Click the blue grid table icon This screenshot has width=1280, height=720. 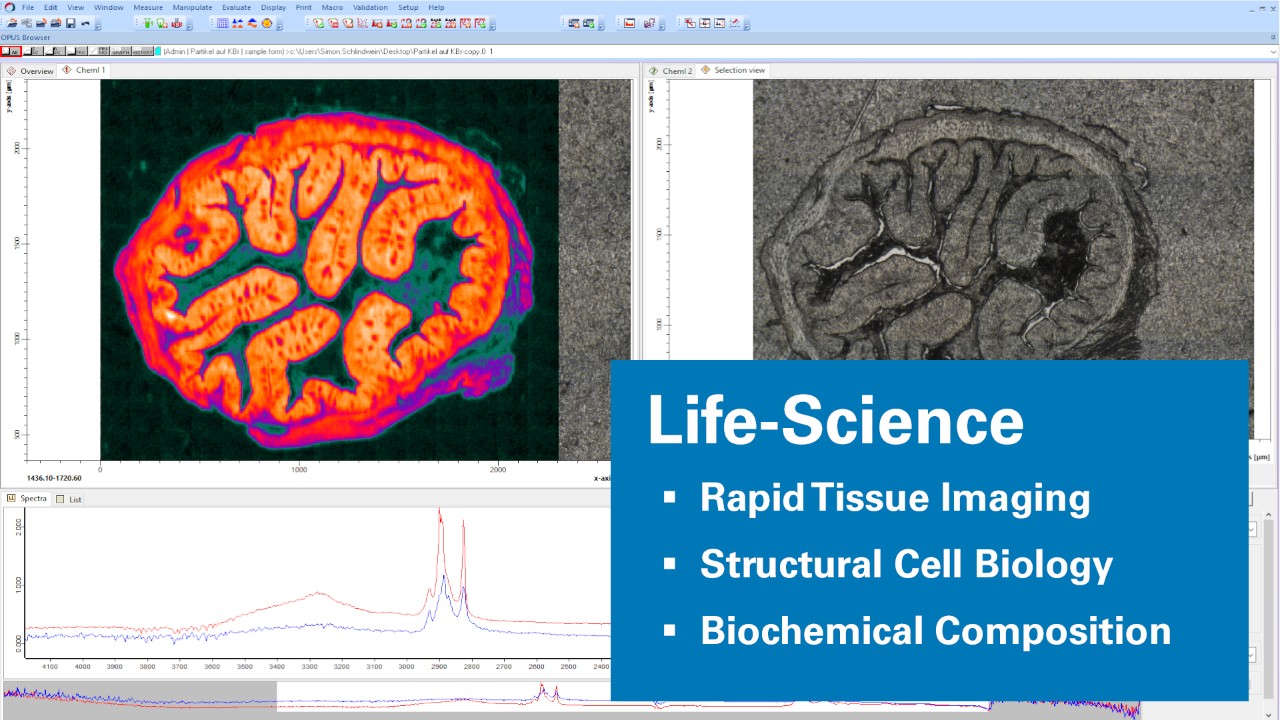click(223, 23)
